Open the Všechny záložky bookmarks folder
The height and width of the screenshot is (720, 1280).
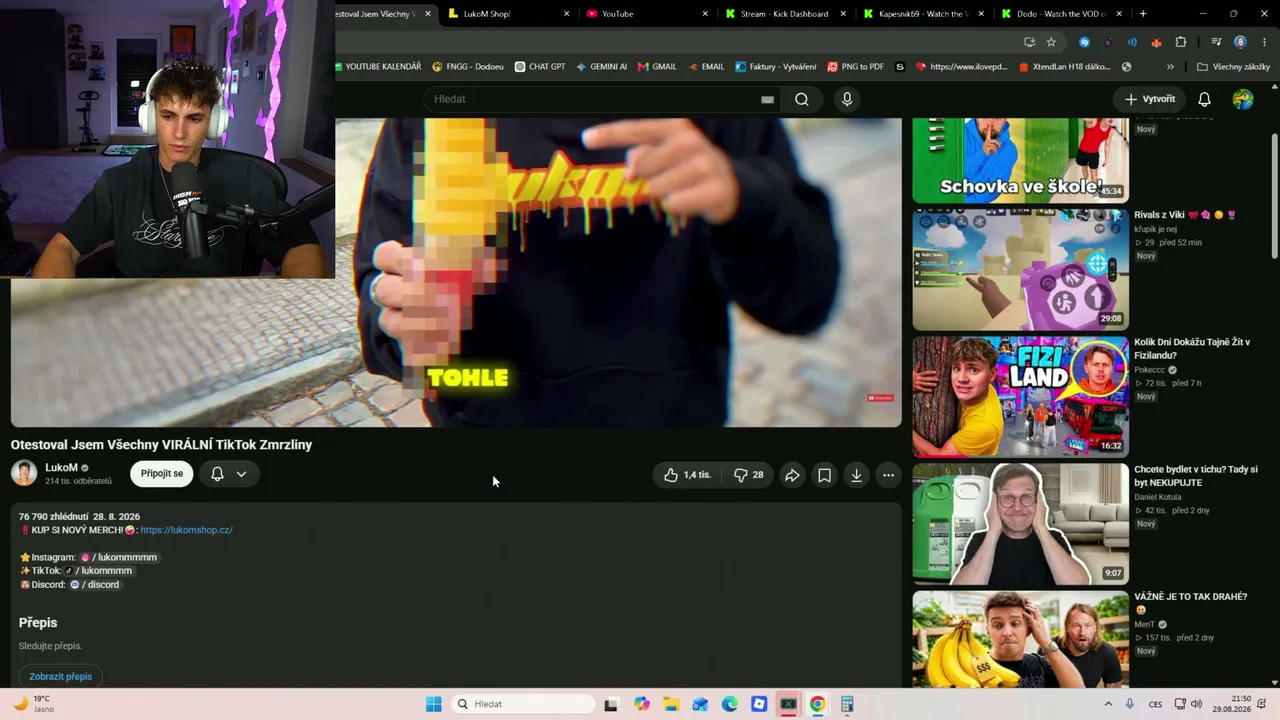coord(1233,67)
